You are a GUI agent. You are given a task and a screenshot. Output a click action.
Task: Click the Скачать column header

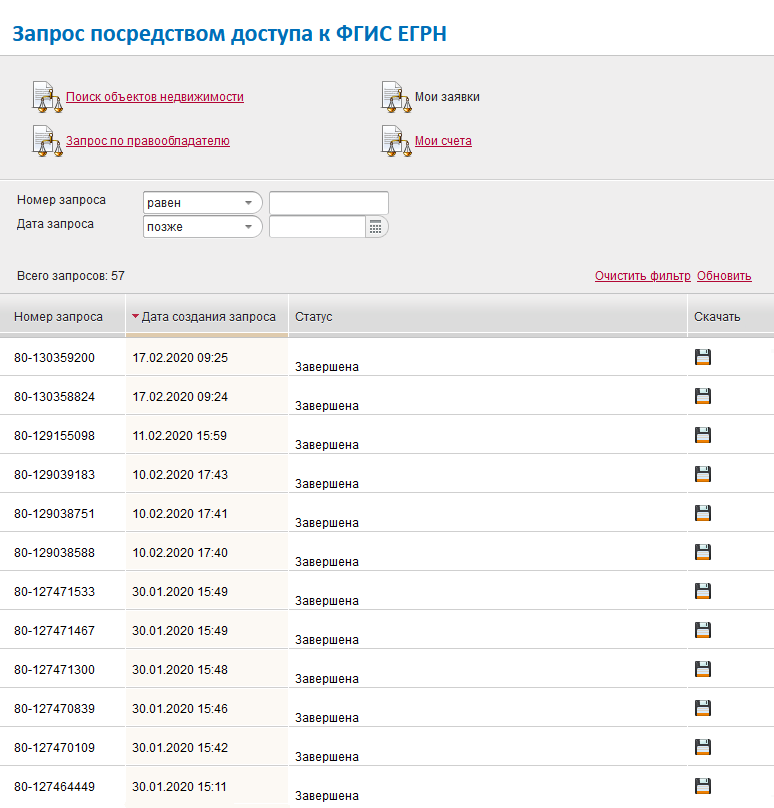pyautogui.click(x=731, y=316)
